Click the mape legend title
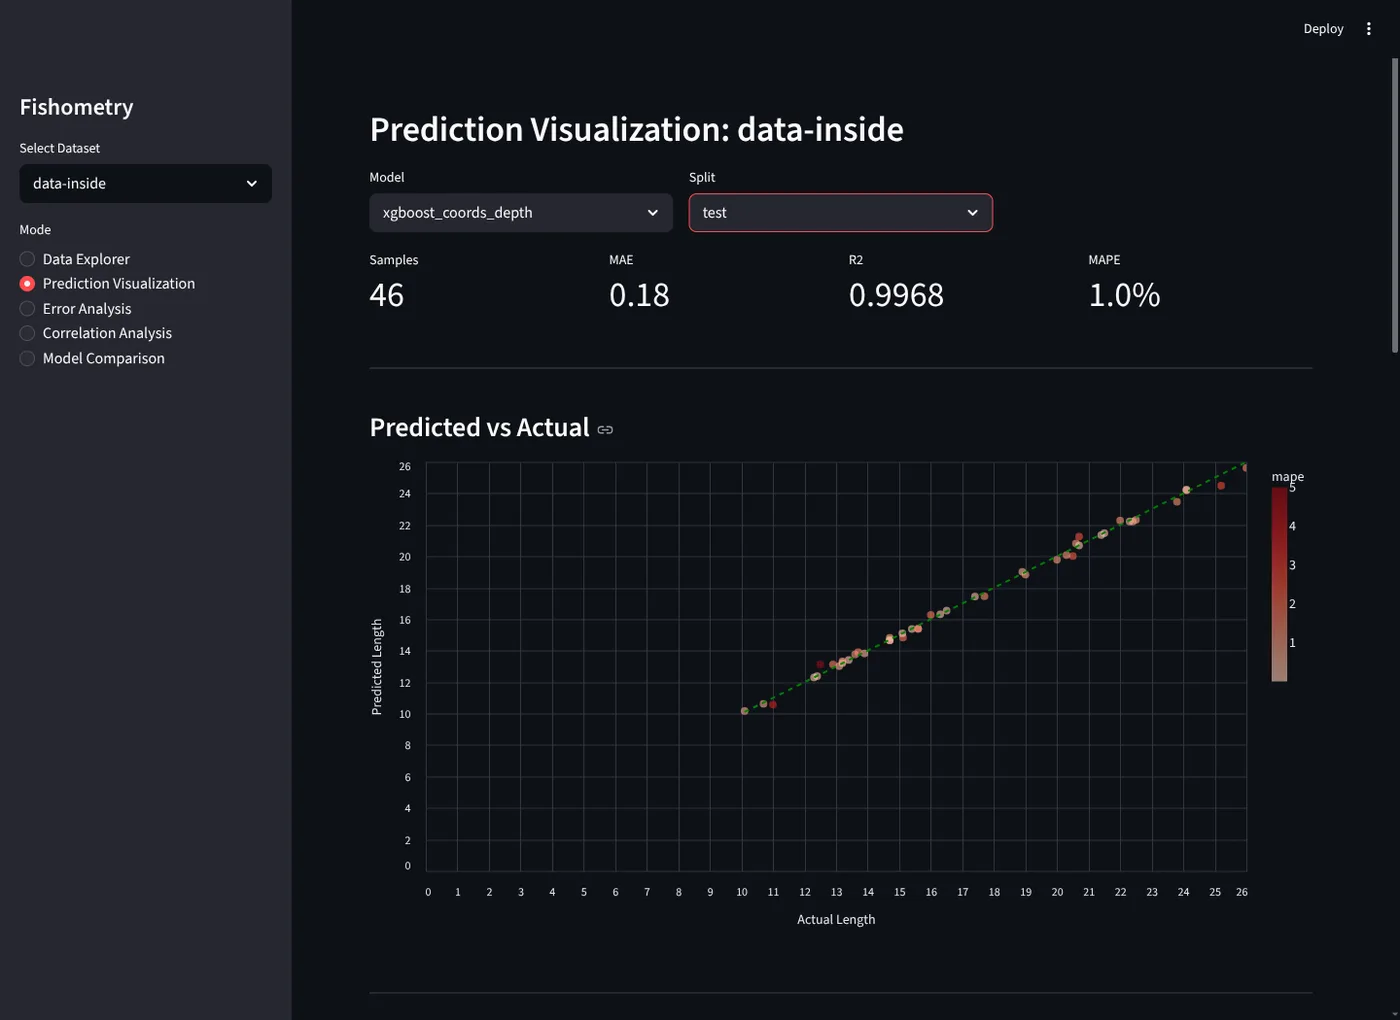 point(1288,477)
